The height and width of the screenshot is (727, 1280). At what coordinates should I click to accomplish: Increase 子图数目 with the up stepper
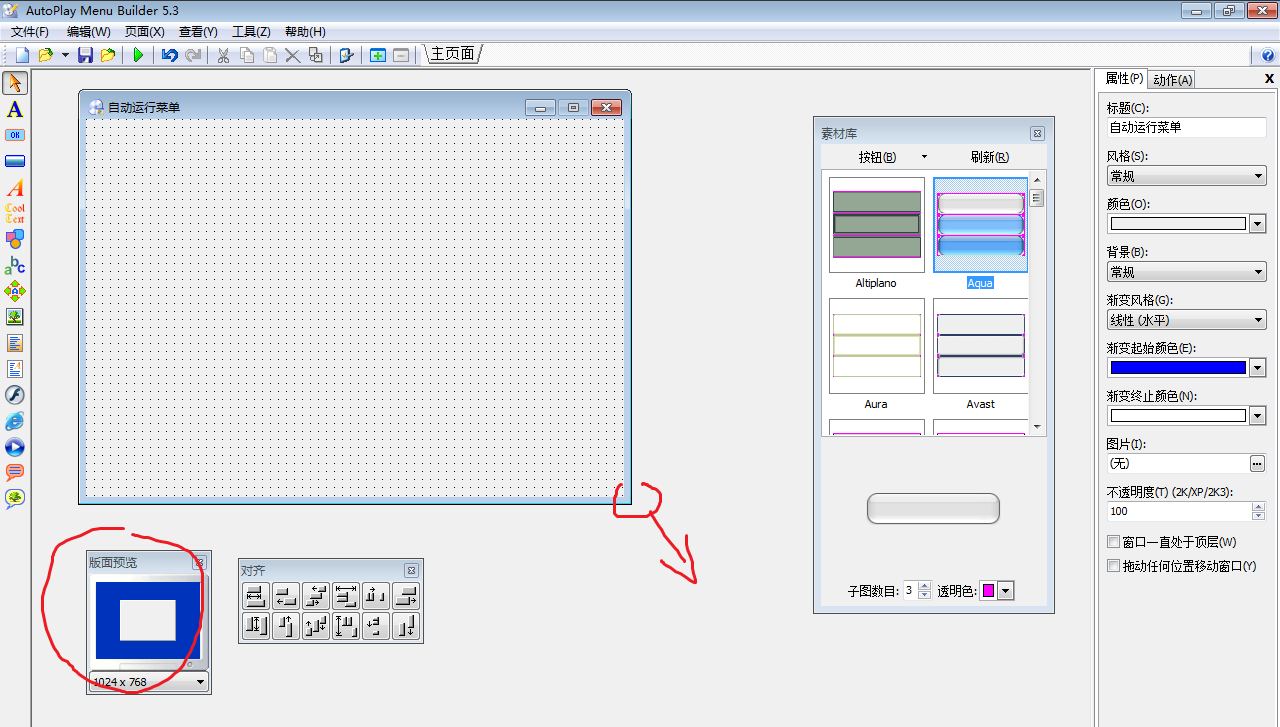(925, 587)
